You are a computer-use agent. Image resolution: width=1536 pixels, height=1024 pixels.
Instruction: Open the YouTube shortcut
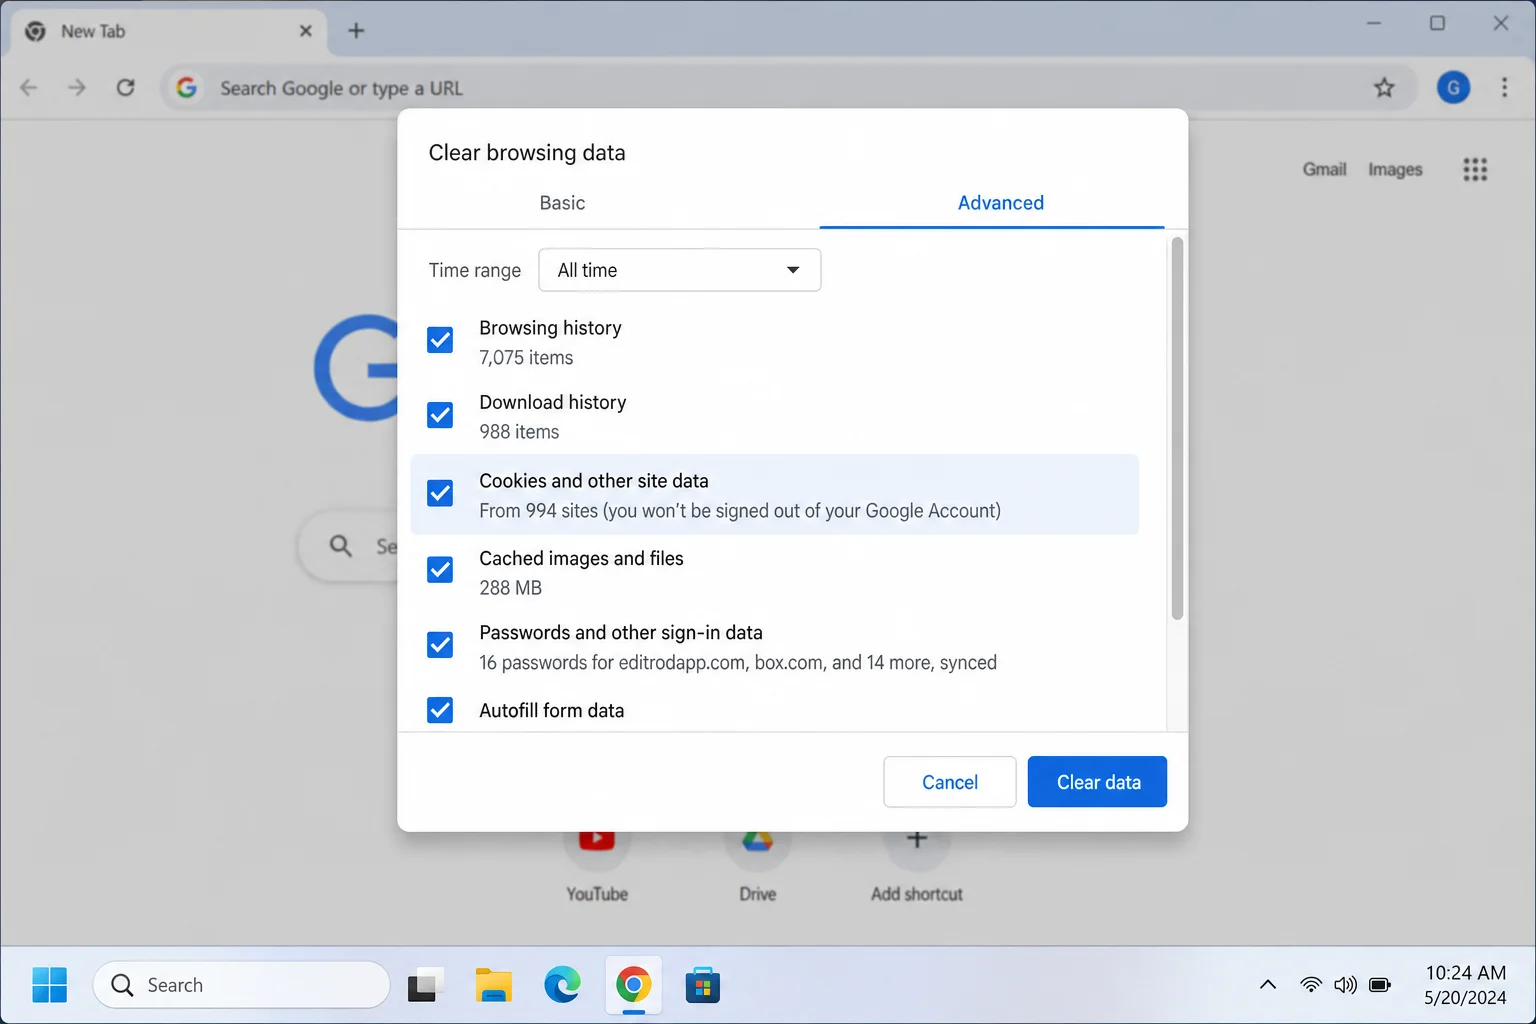pyautogui.click(x=597, y=866)
